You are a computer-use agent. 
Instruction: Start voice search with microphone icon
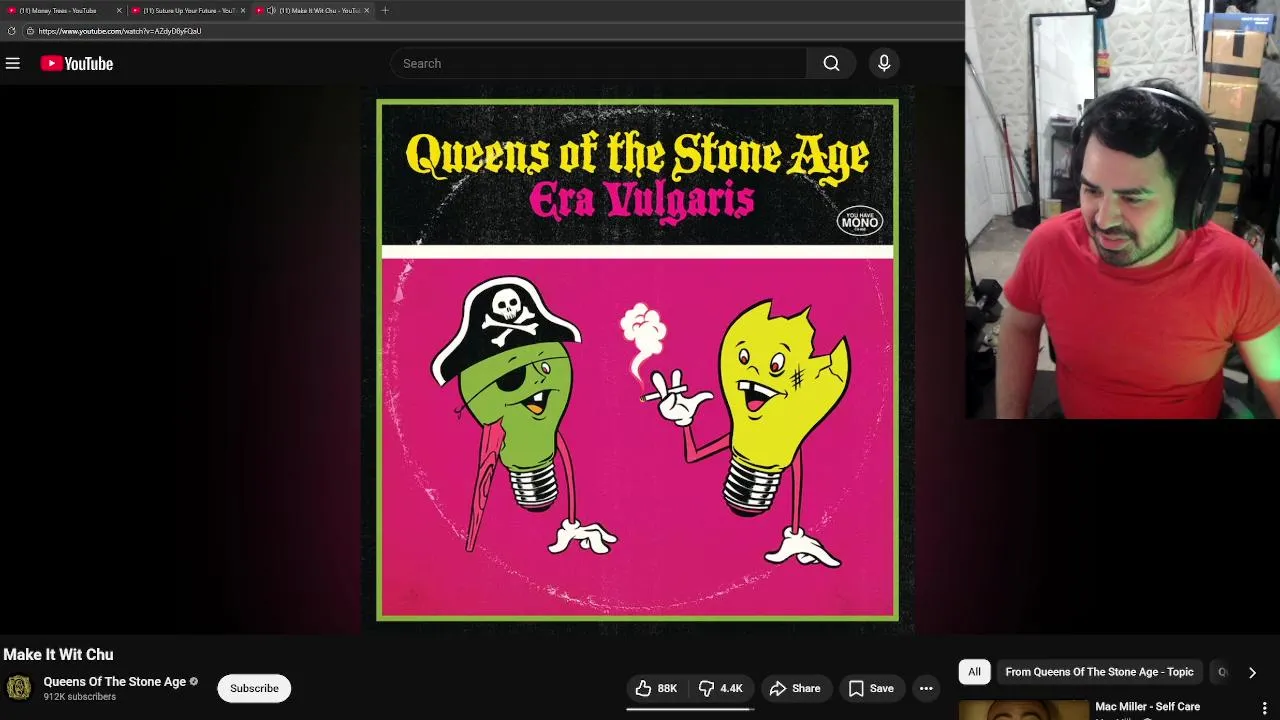click(x=884, y=63)
